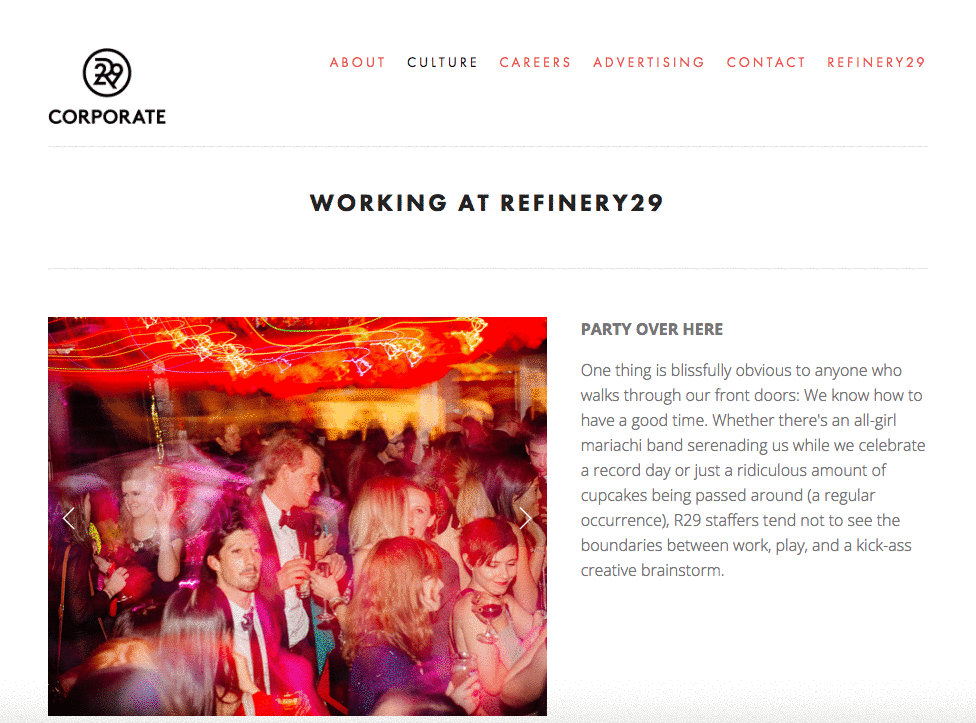This screenshot has height=723, width=976.
Task: Go to the Advertising page
Action: point(649,62)
